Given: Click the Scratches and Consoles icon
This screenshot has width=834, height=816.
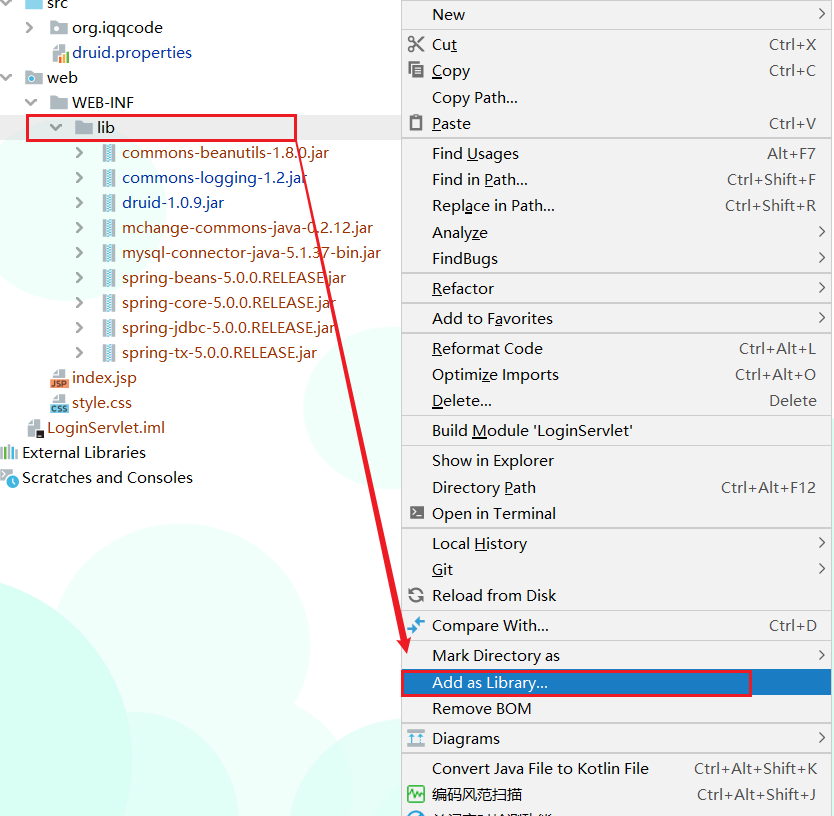Looking at the screenshot, I should point(10,478).
